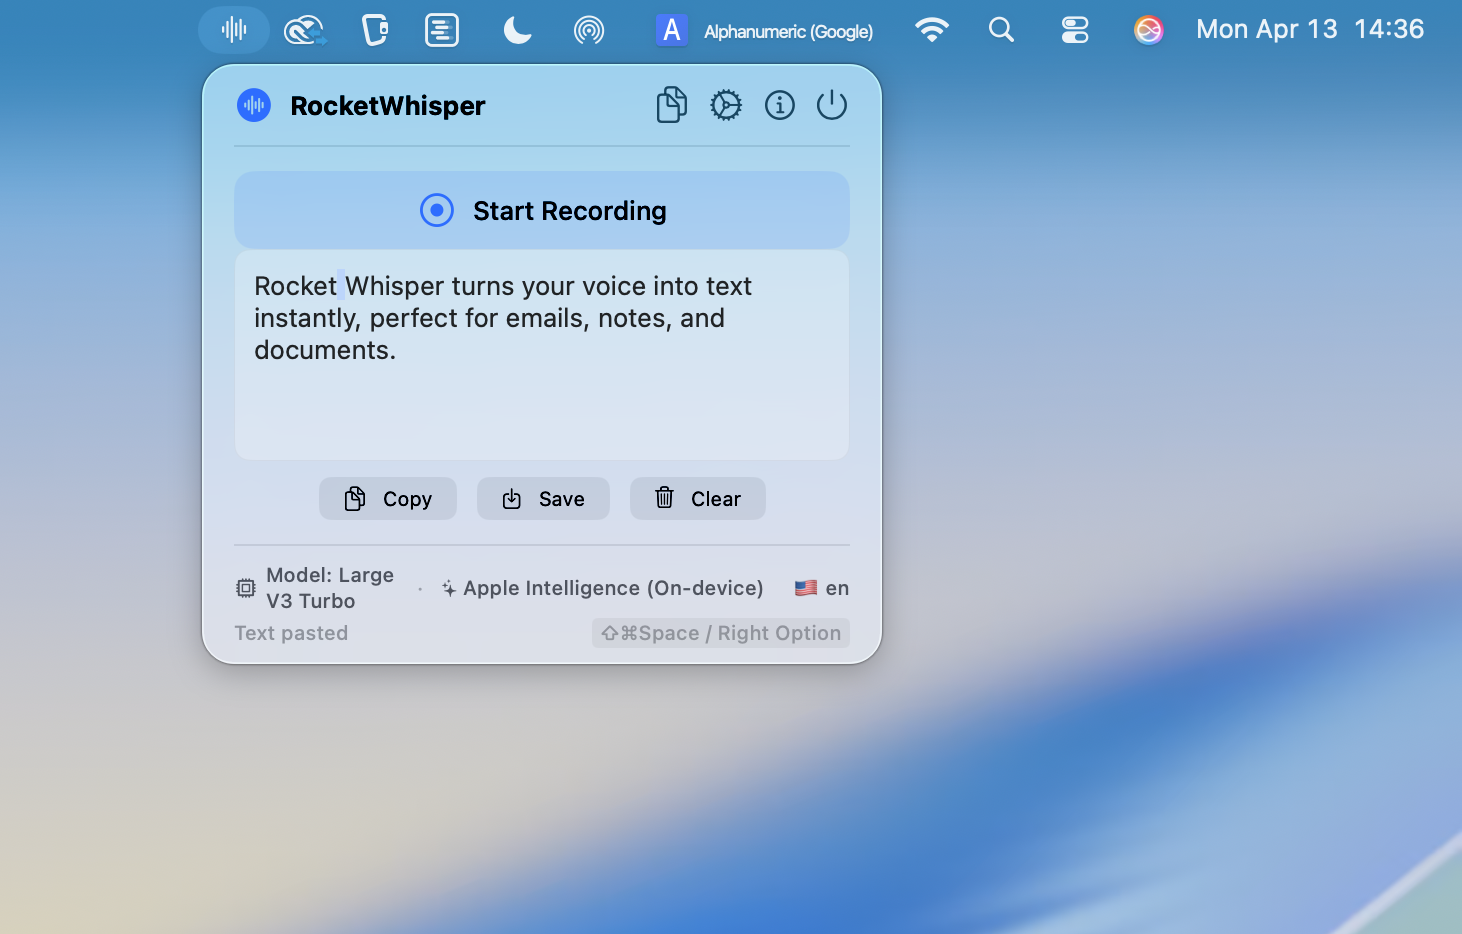Click the ⇧⌘Space / Right Option shortcut badge

point(721,633)
